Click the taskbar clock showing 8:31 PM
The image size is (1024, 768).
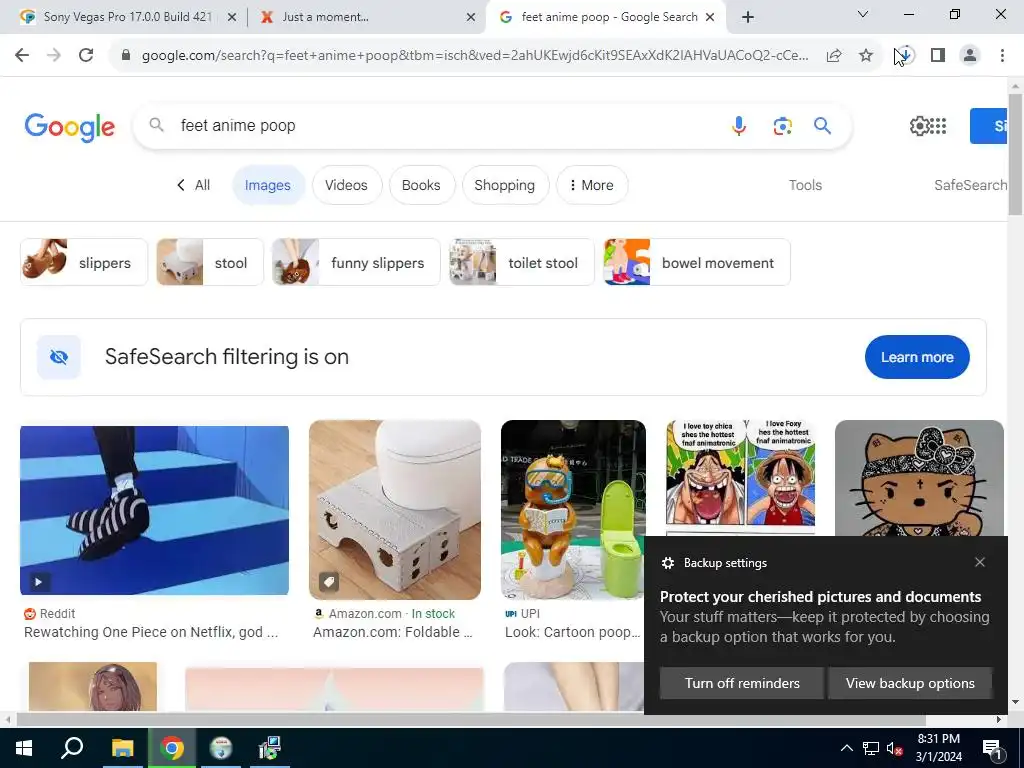(x=938, y=748)
